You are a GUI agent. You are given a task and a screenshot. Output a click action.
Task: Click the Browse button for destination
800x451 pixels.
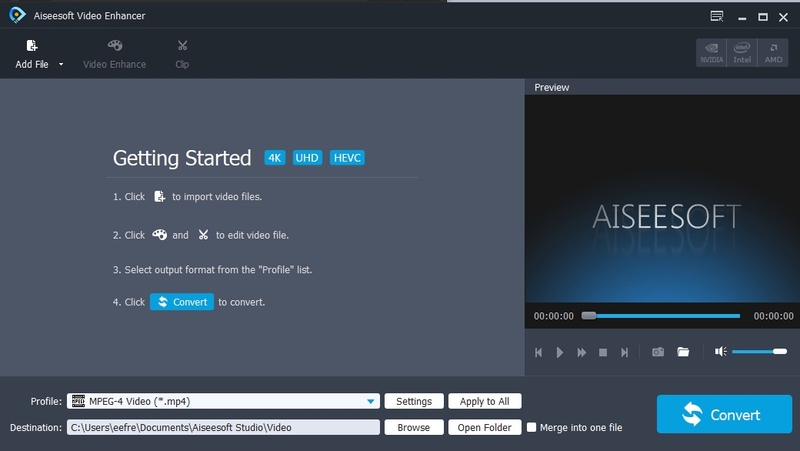click(414, 427)
